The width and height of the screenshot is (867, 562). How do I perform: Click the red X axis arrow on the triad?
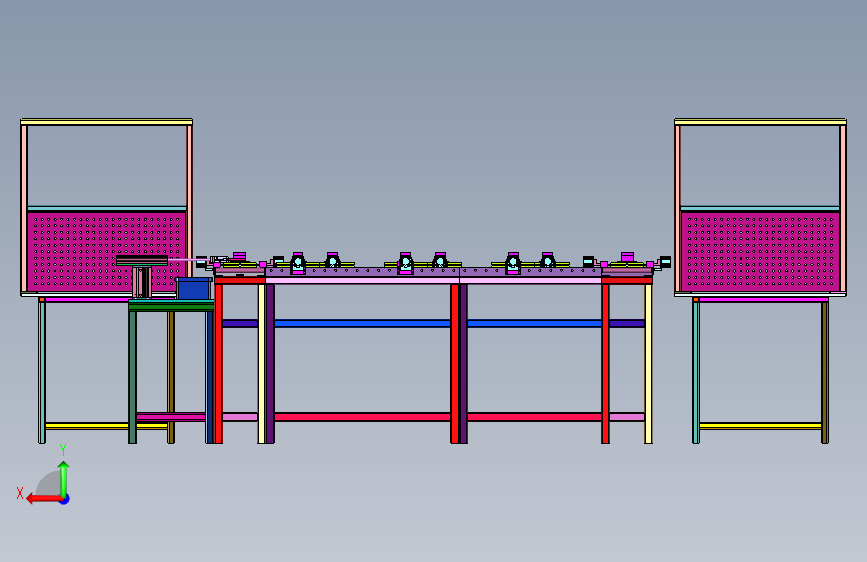(43, 499)
